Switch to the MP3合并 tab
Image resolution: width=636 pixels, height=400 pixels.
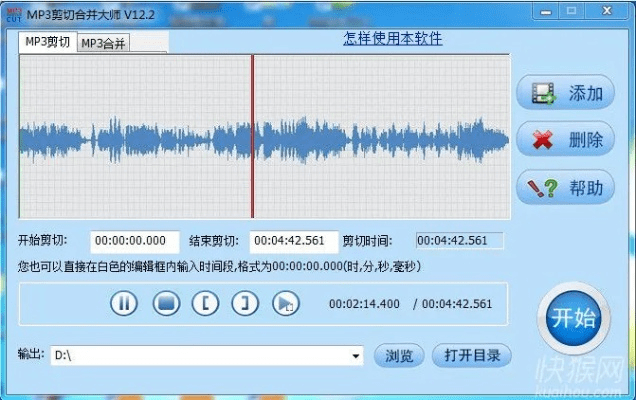point(103,43)
